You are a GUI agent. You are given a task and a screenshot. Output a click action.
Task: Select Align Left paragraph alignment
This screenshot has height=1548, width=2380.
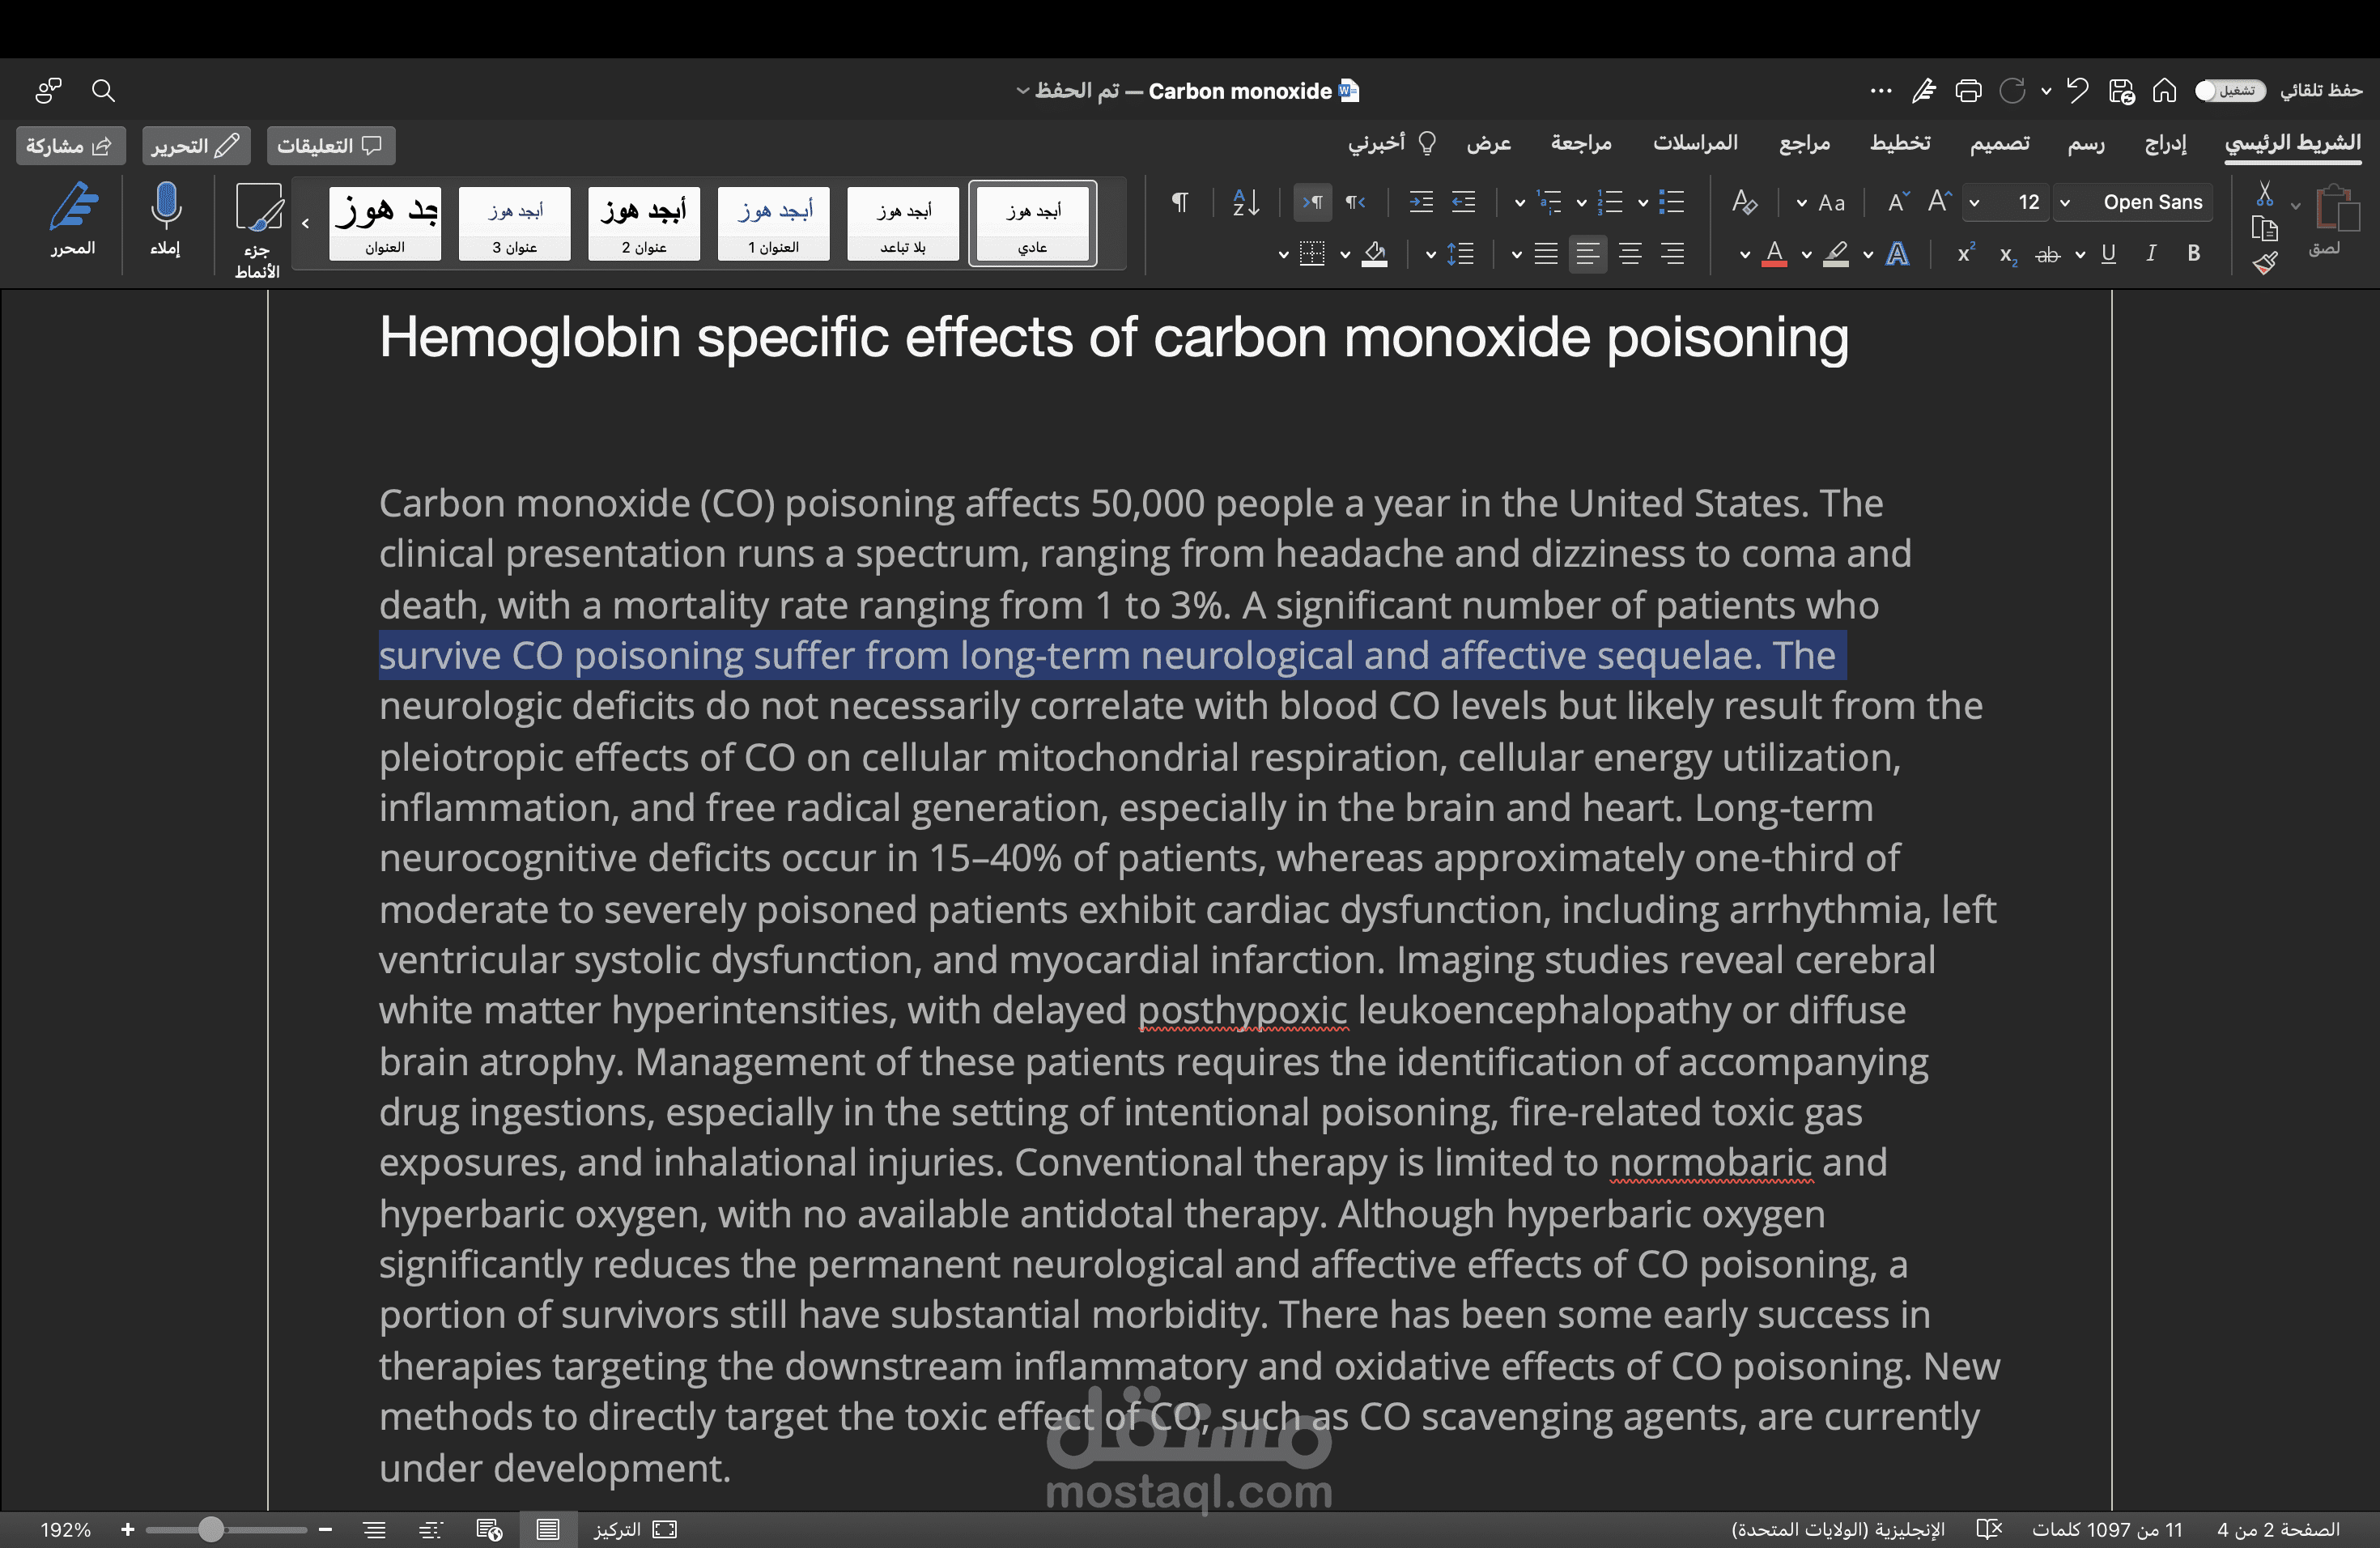tap(1588, 254)
